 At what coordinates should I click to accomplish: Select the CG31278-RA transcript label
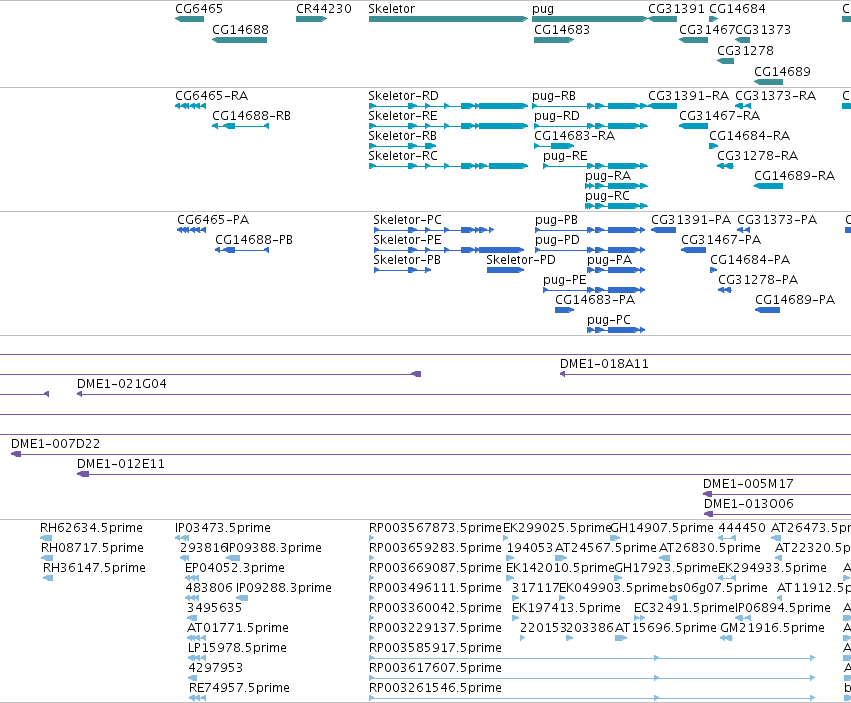pos(757,156)
